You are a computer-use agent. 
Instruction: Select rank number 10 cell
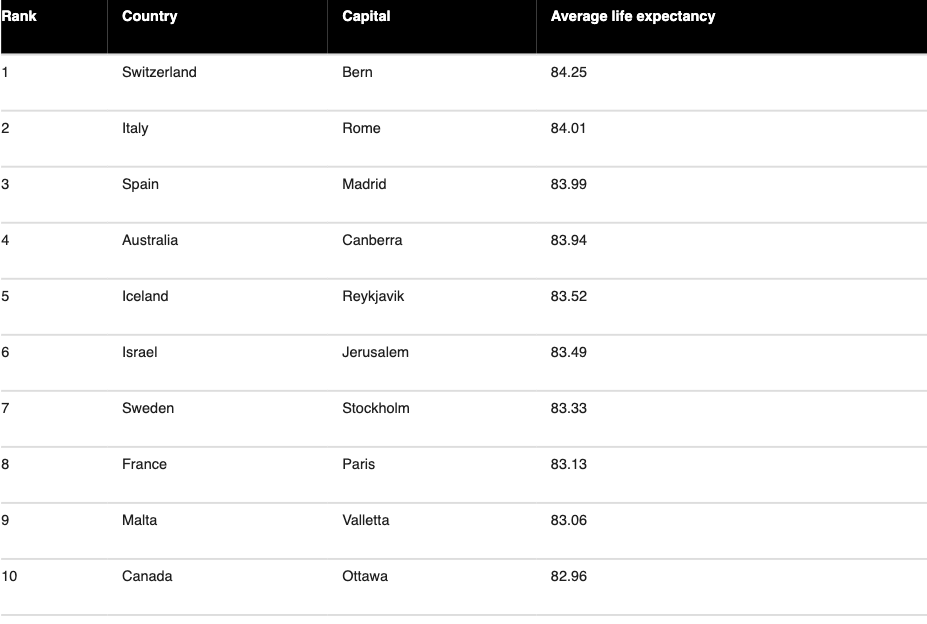click(9, 576)
